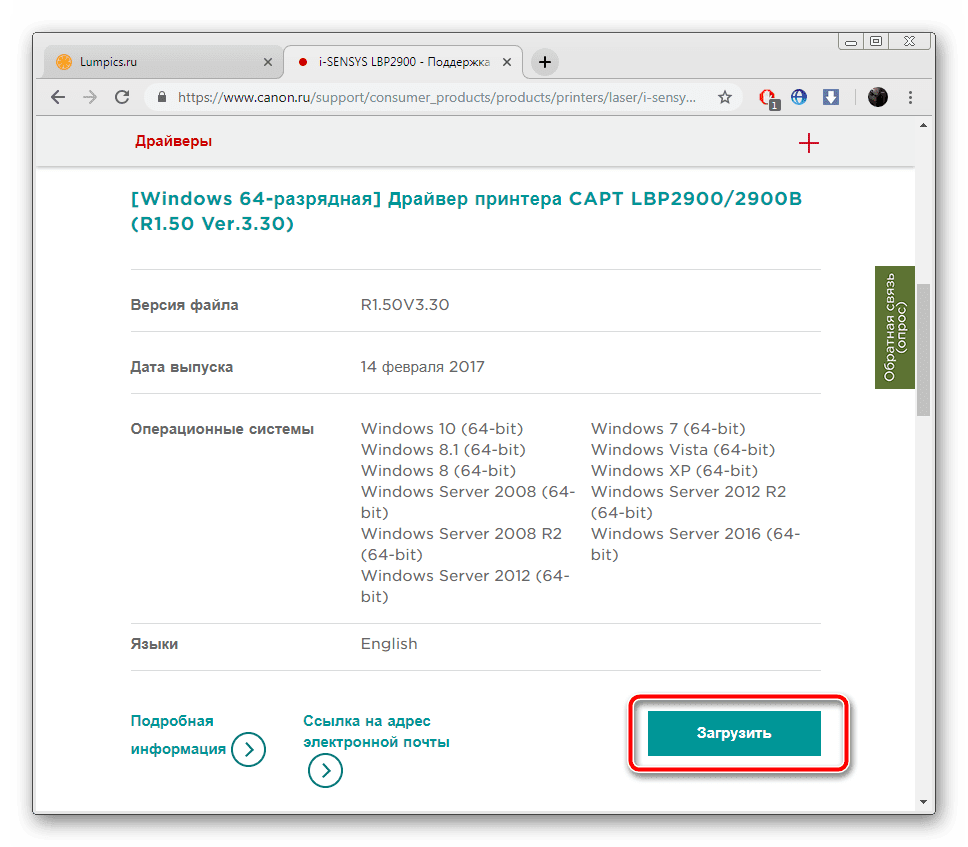Screen dimensions: 968x847
Task: Click Windows 10 (64-bit) entry
Action: pyautogui.click(x=442, y=428)
